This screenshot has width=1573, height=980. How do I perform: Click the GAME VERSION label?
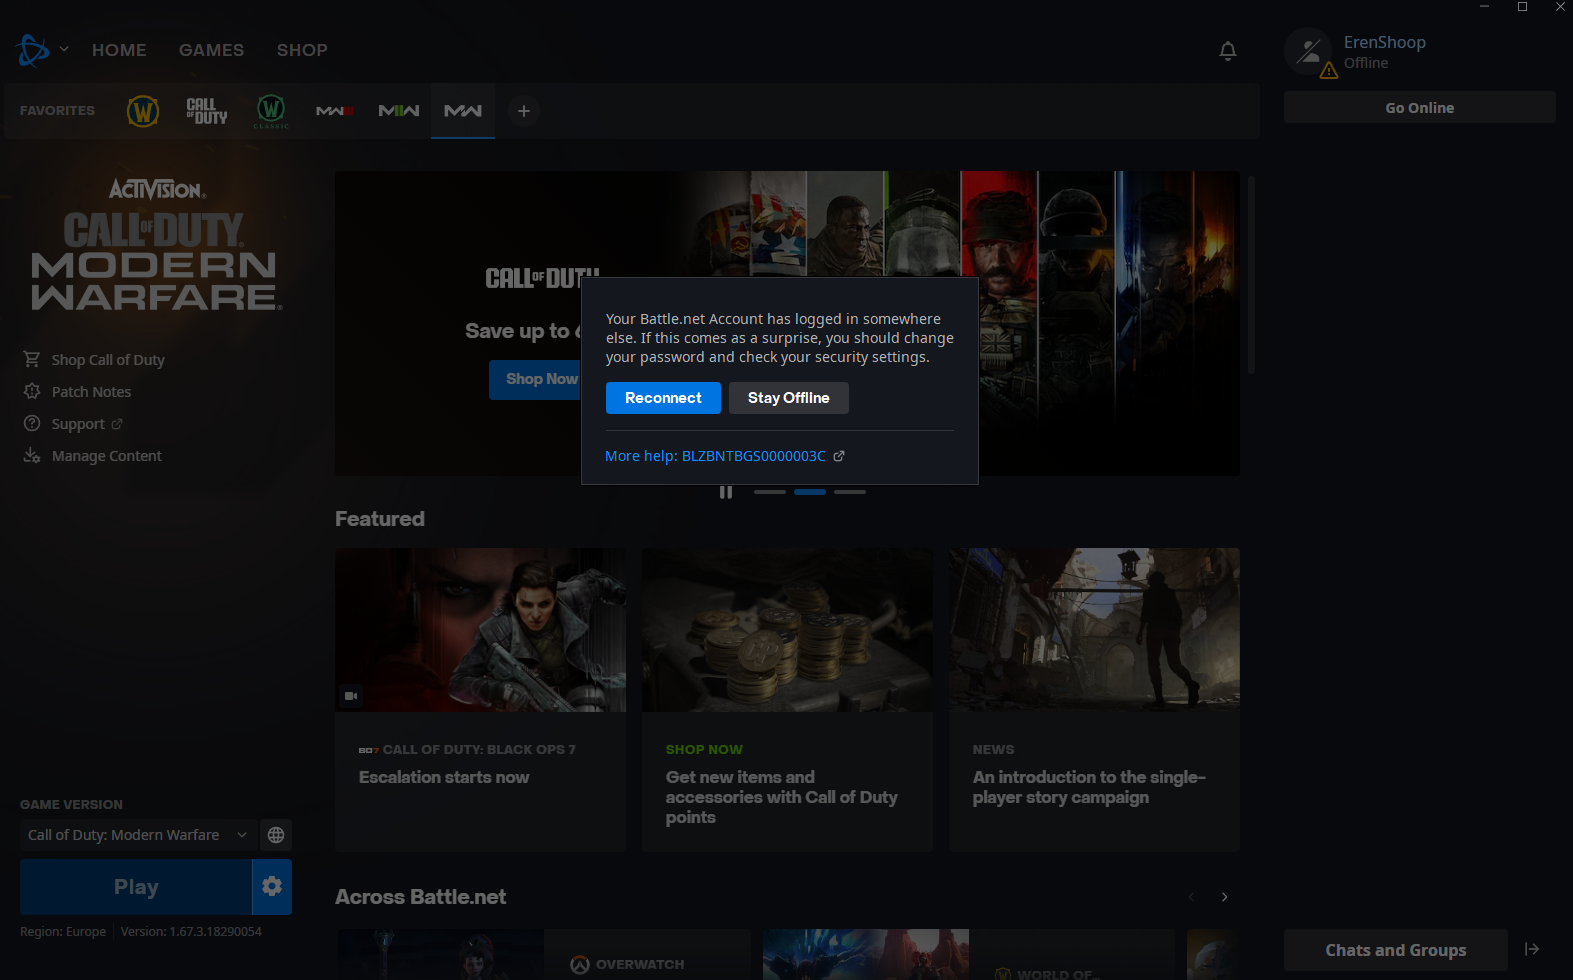[x=72, y=805]
